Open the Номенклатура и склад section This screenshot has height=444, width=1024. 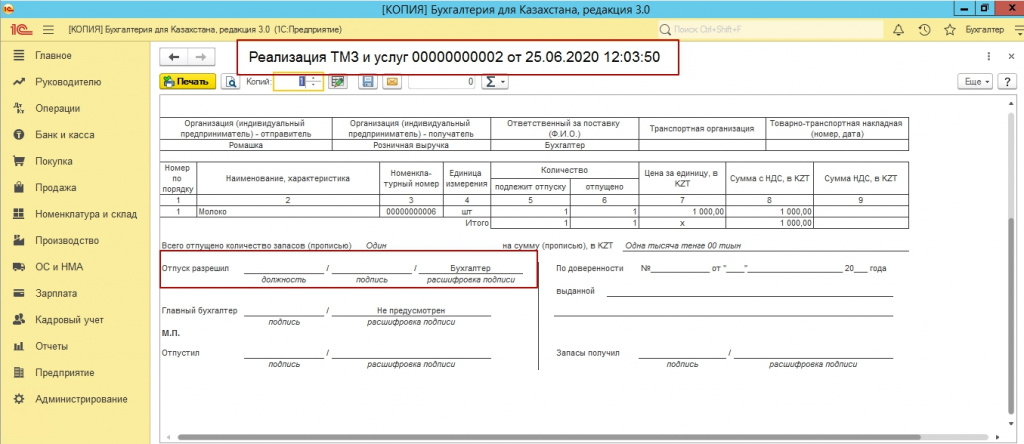[84, 214]
